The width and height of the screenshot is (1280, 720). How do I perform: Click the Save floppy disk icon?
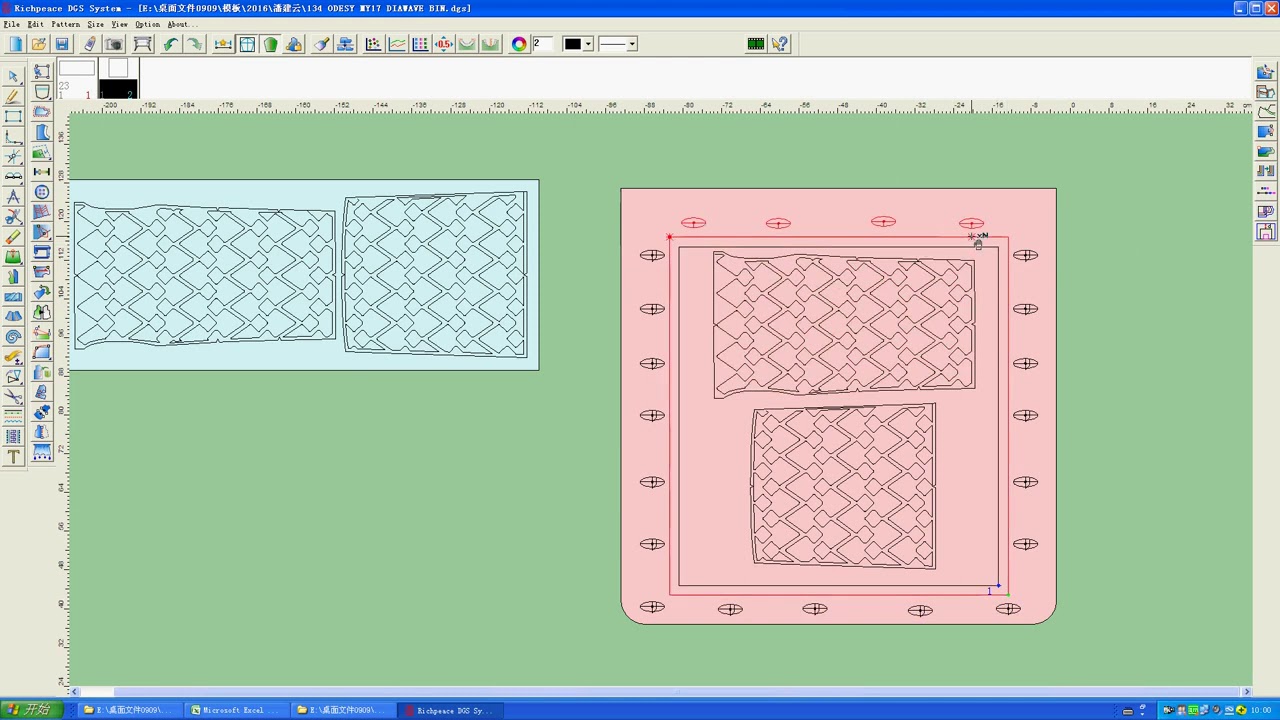pos(61,44)
